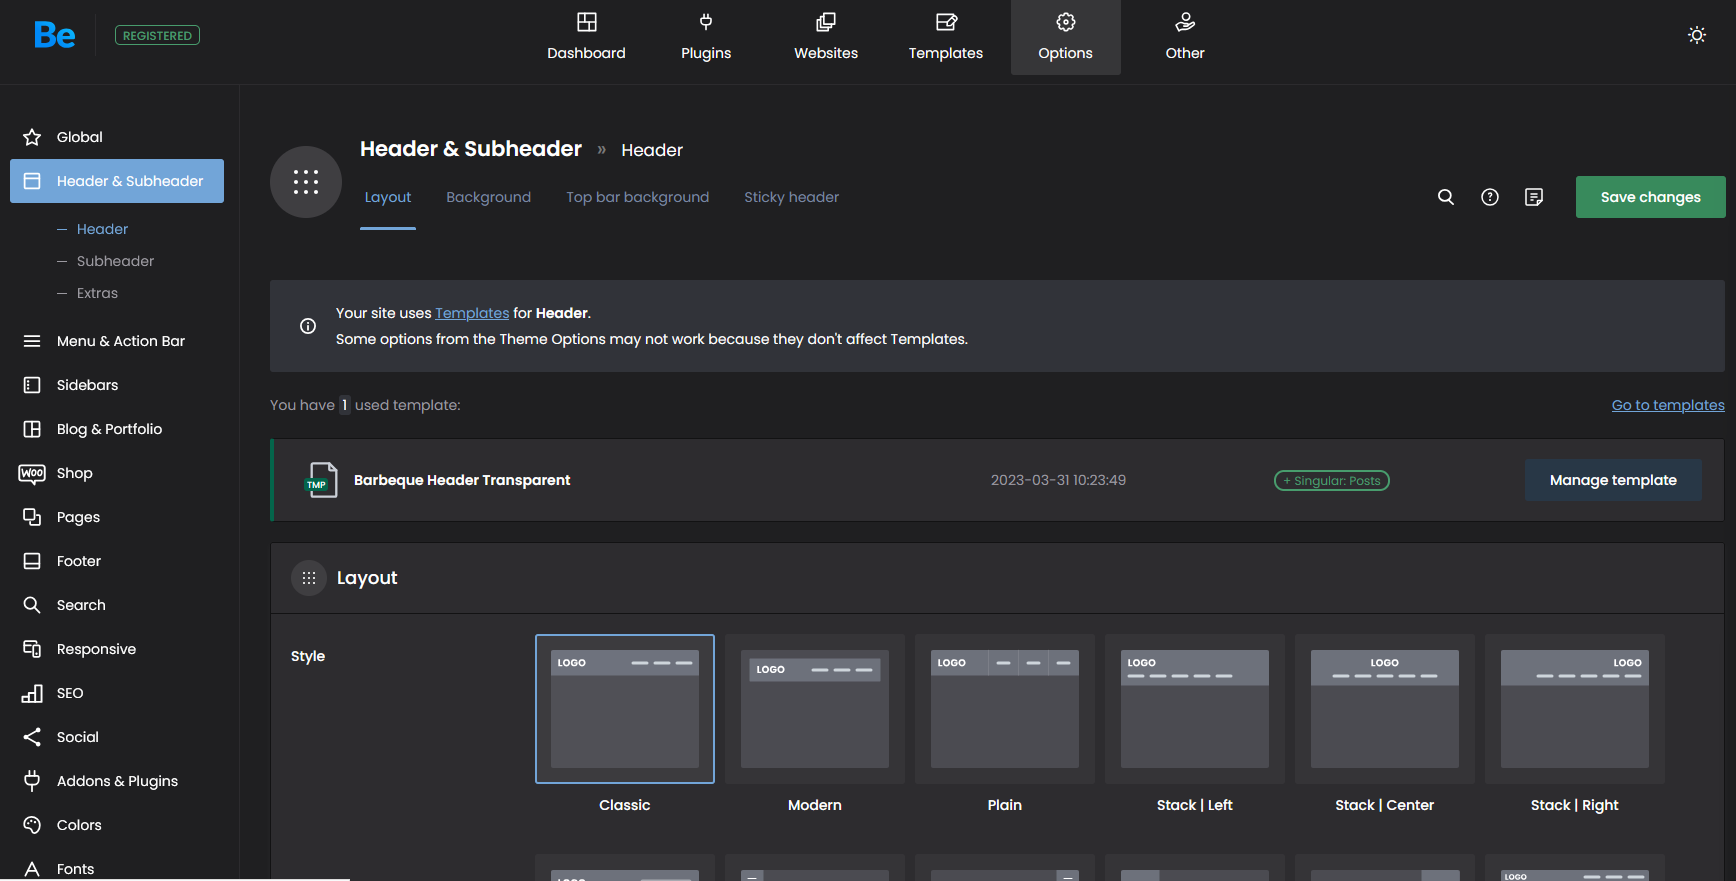Click the Header & Subheader breadcrumb title
Viewport: 1736px width, 881px height.
[471, 149]
